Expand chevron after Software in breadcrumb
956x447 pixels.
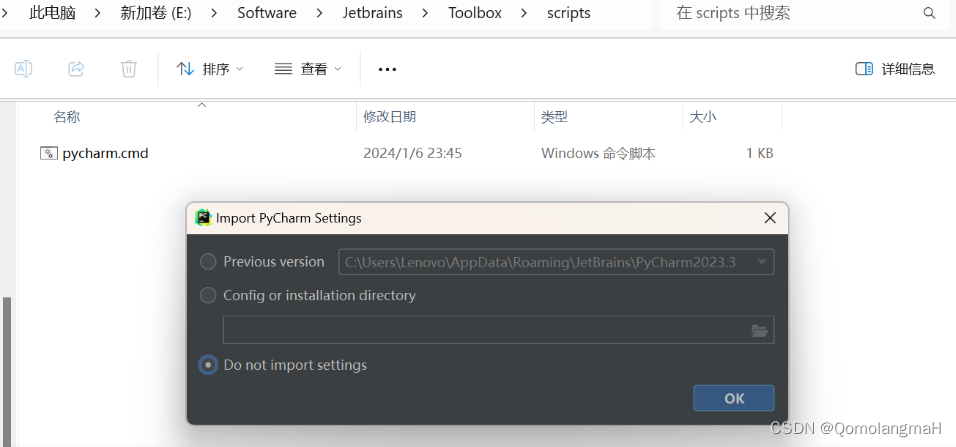click(320, 13)
